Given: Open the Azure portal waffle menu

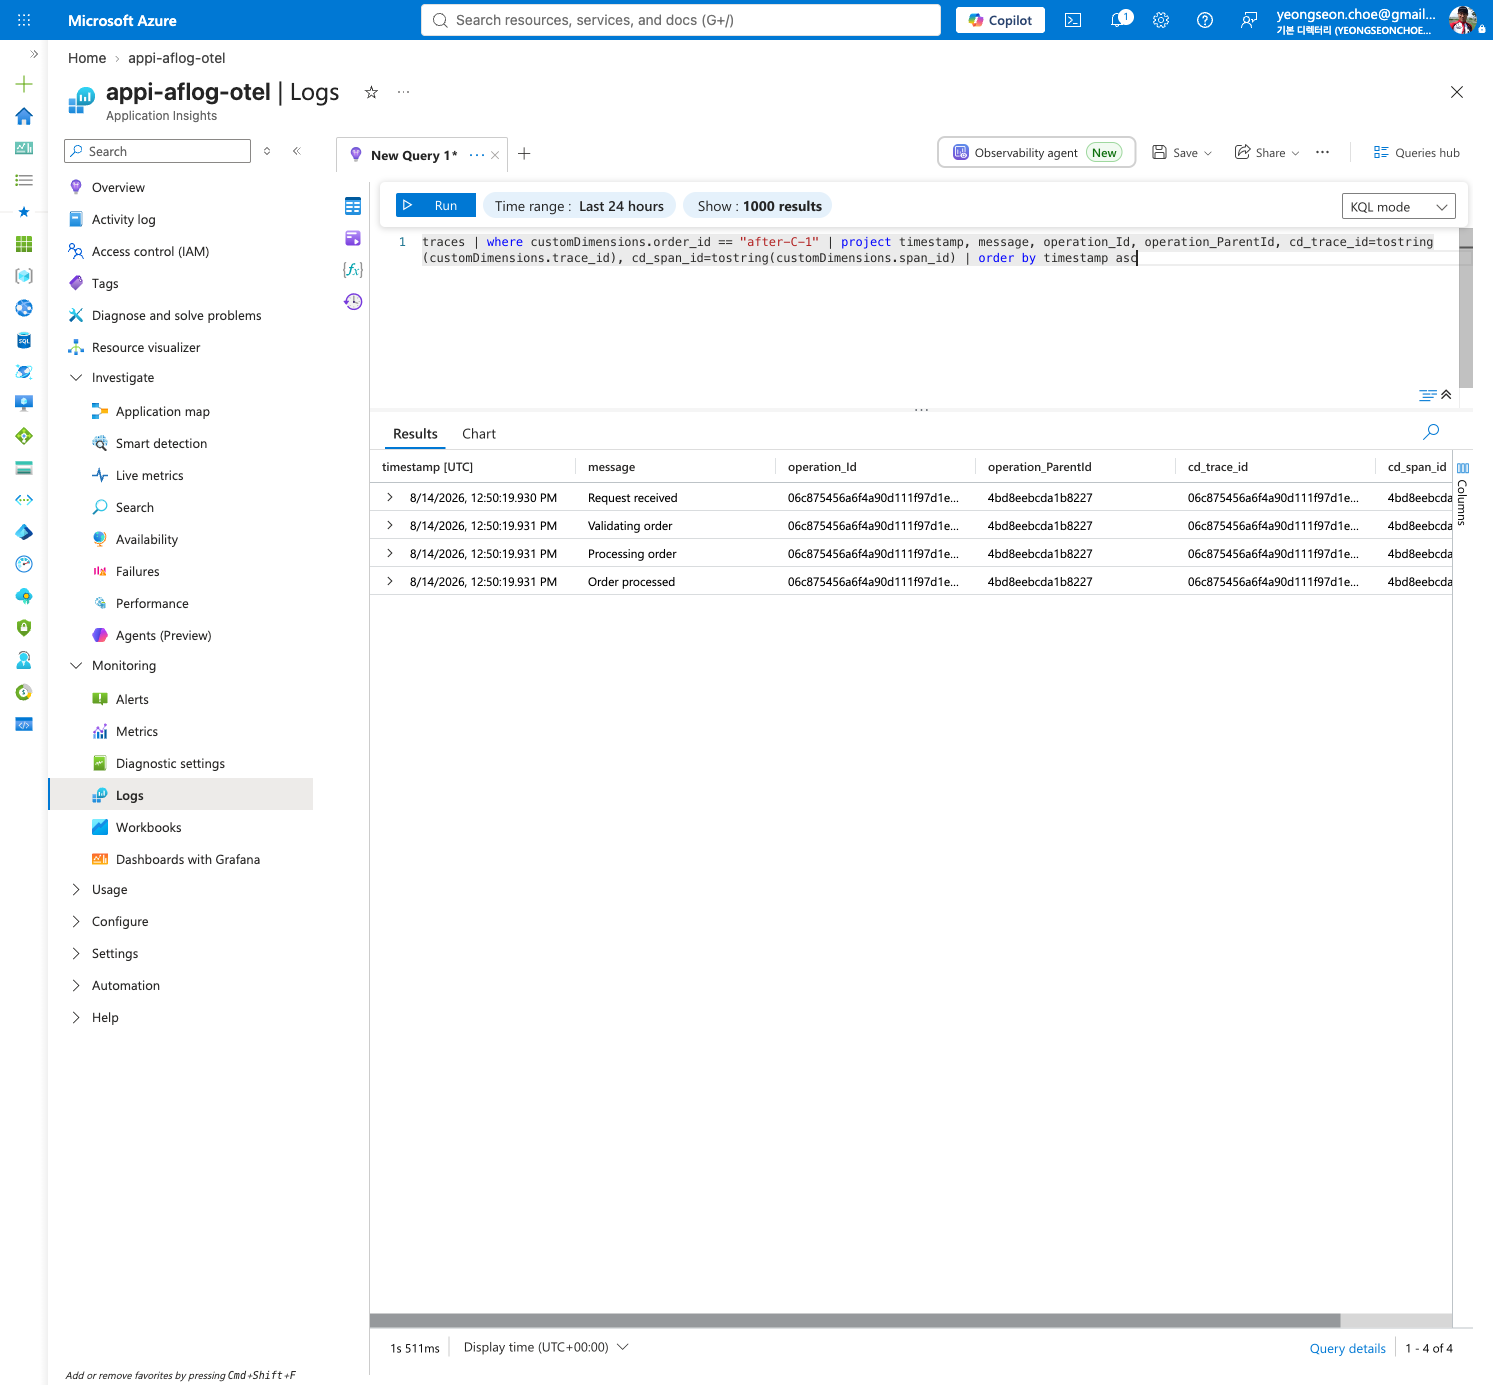Looking at the screenshot, I should coord(24,20).
